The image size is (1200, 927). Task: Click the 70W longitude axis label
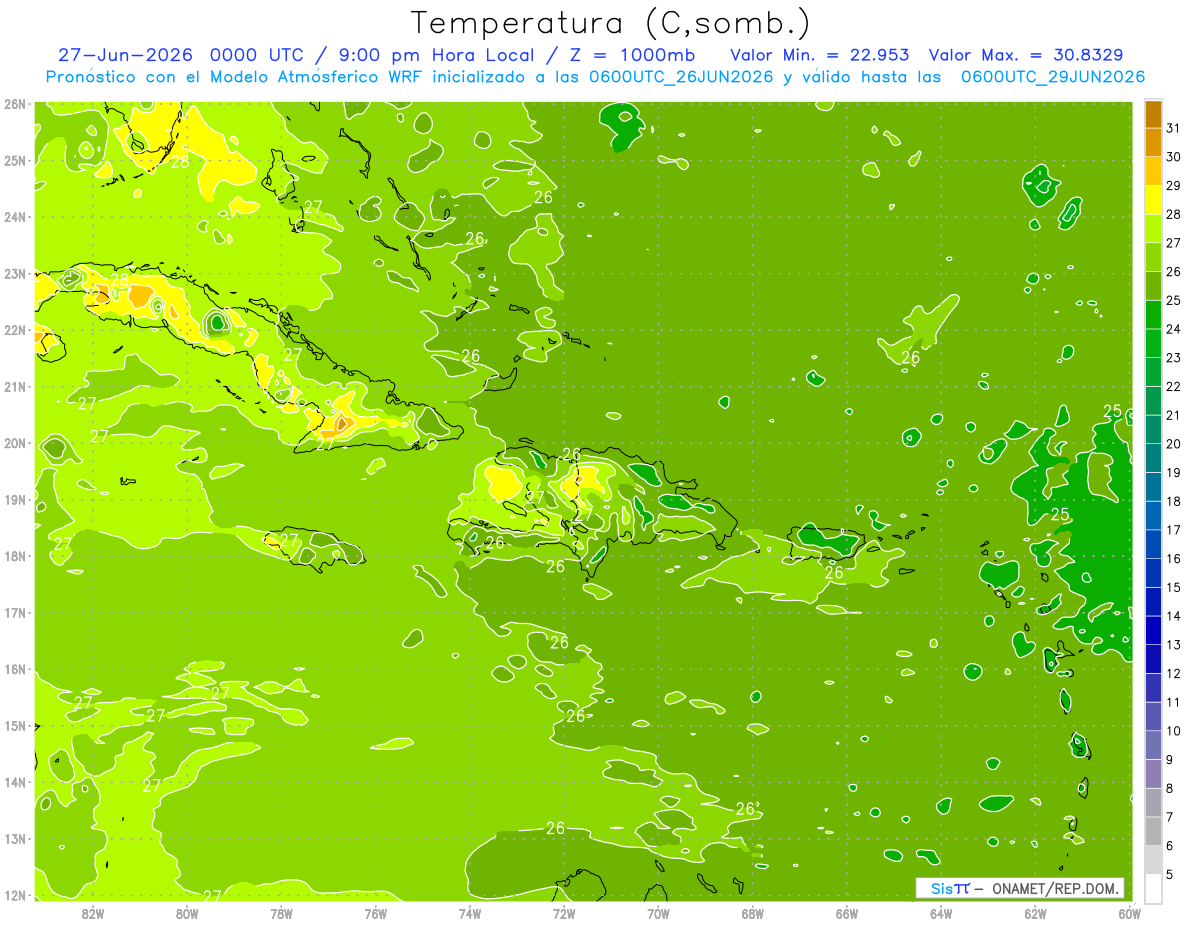coord(658,913)
